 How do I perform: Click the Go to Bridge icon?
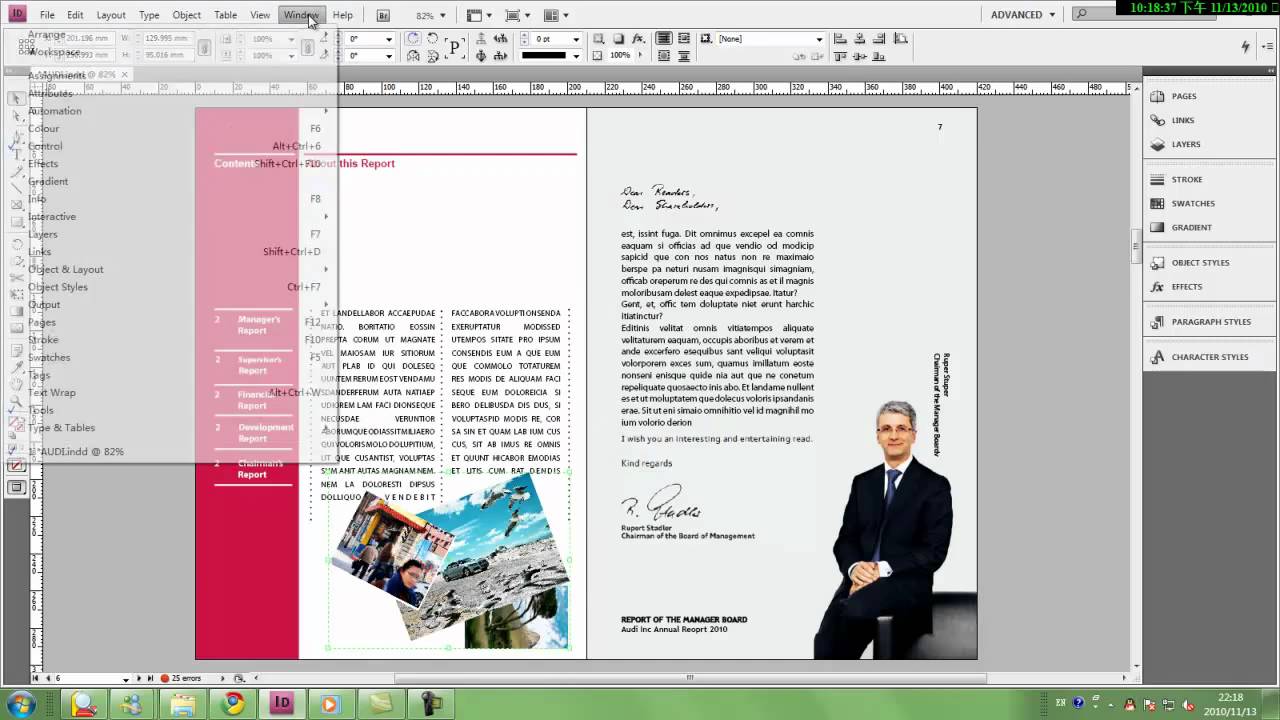383,15
